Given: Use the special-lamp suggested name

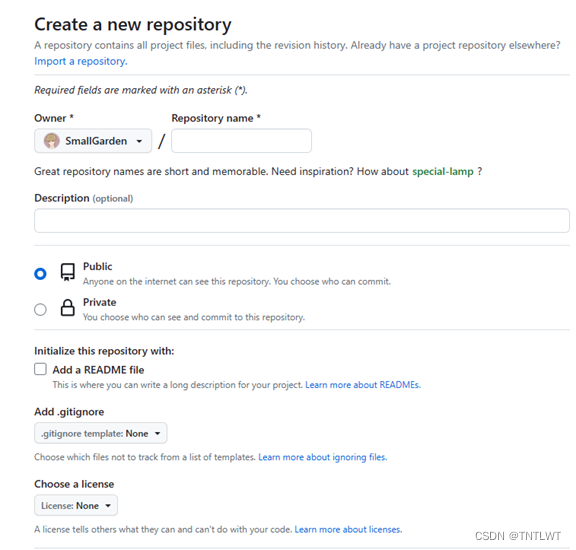Looking at the screenshot, I should pos(443,172).
